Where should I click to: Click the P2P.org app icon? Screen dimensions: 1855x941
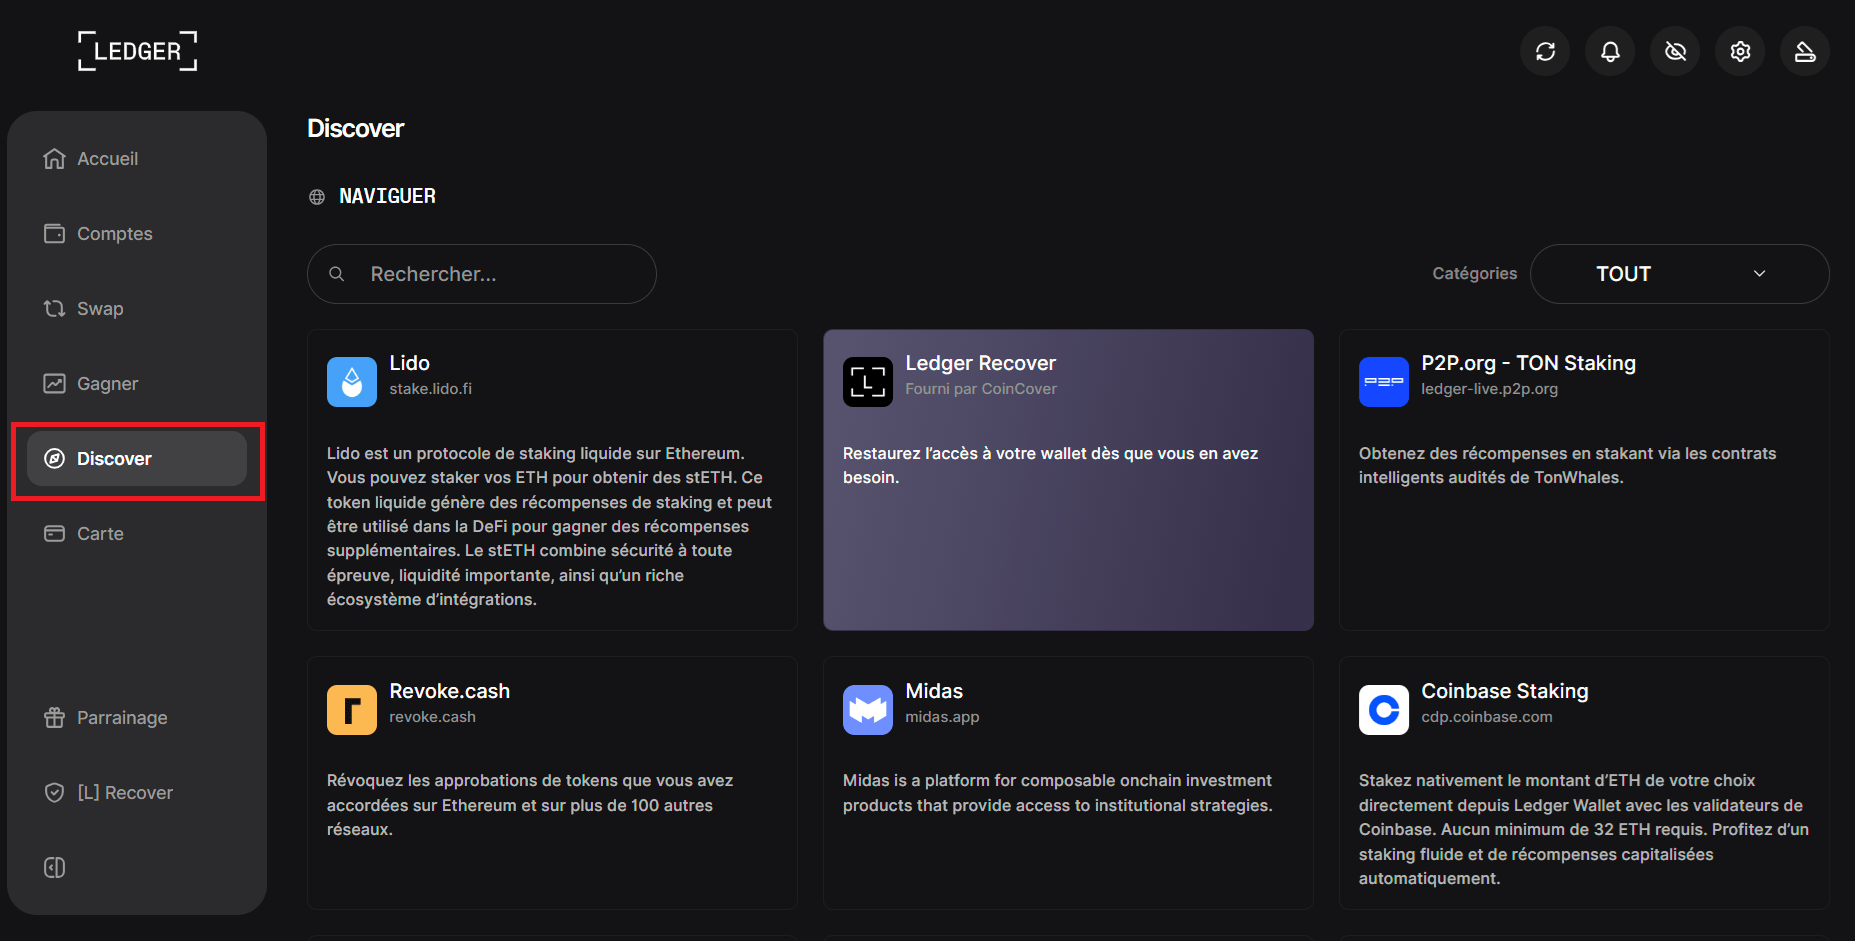pos(1384,382)
